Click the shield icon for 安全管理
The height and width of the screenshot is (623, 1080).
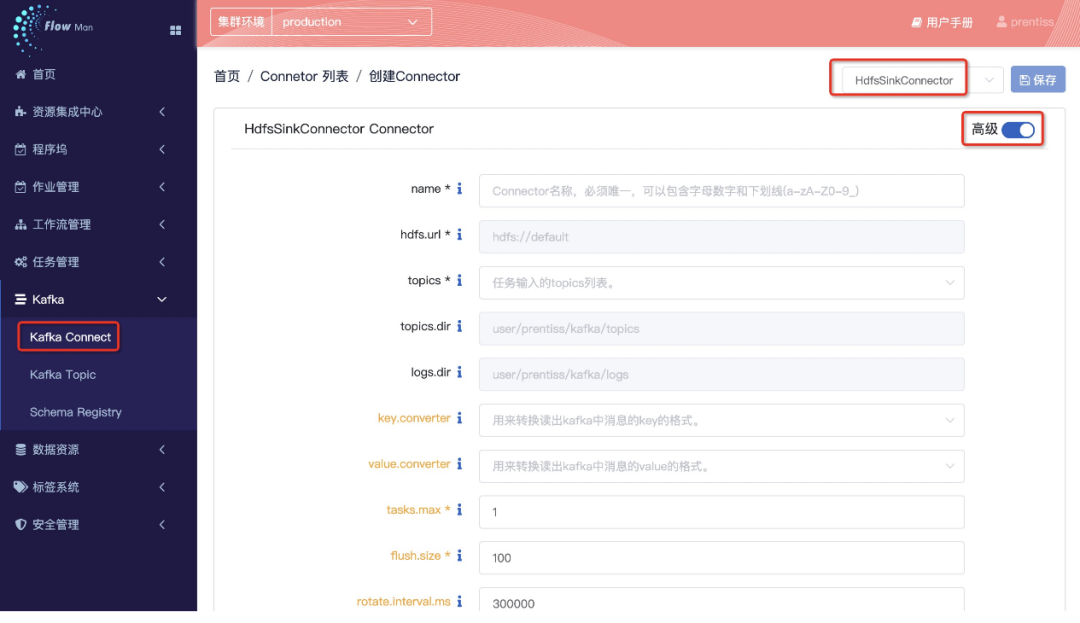[x=21, y=525]
